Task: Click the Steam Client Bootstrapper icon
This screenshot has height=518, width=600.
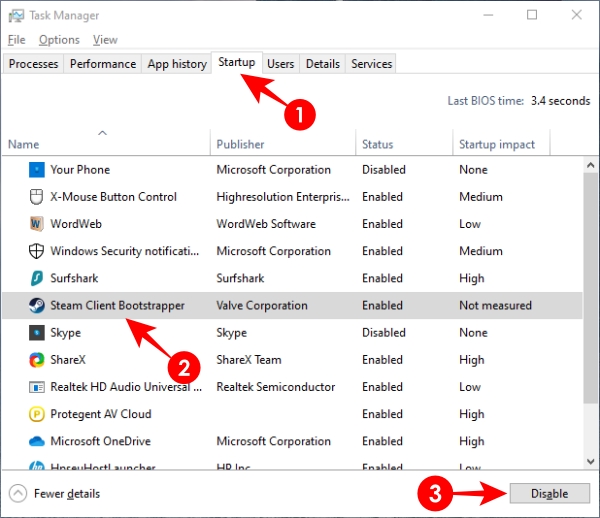Action: [x=36, y=305]
